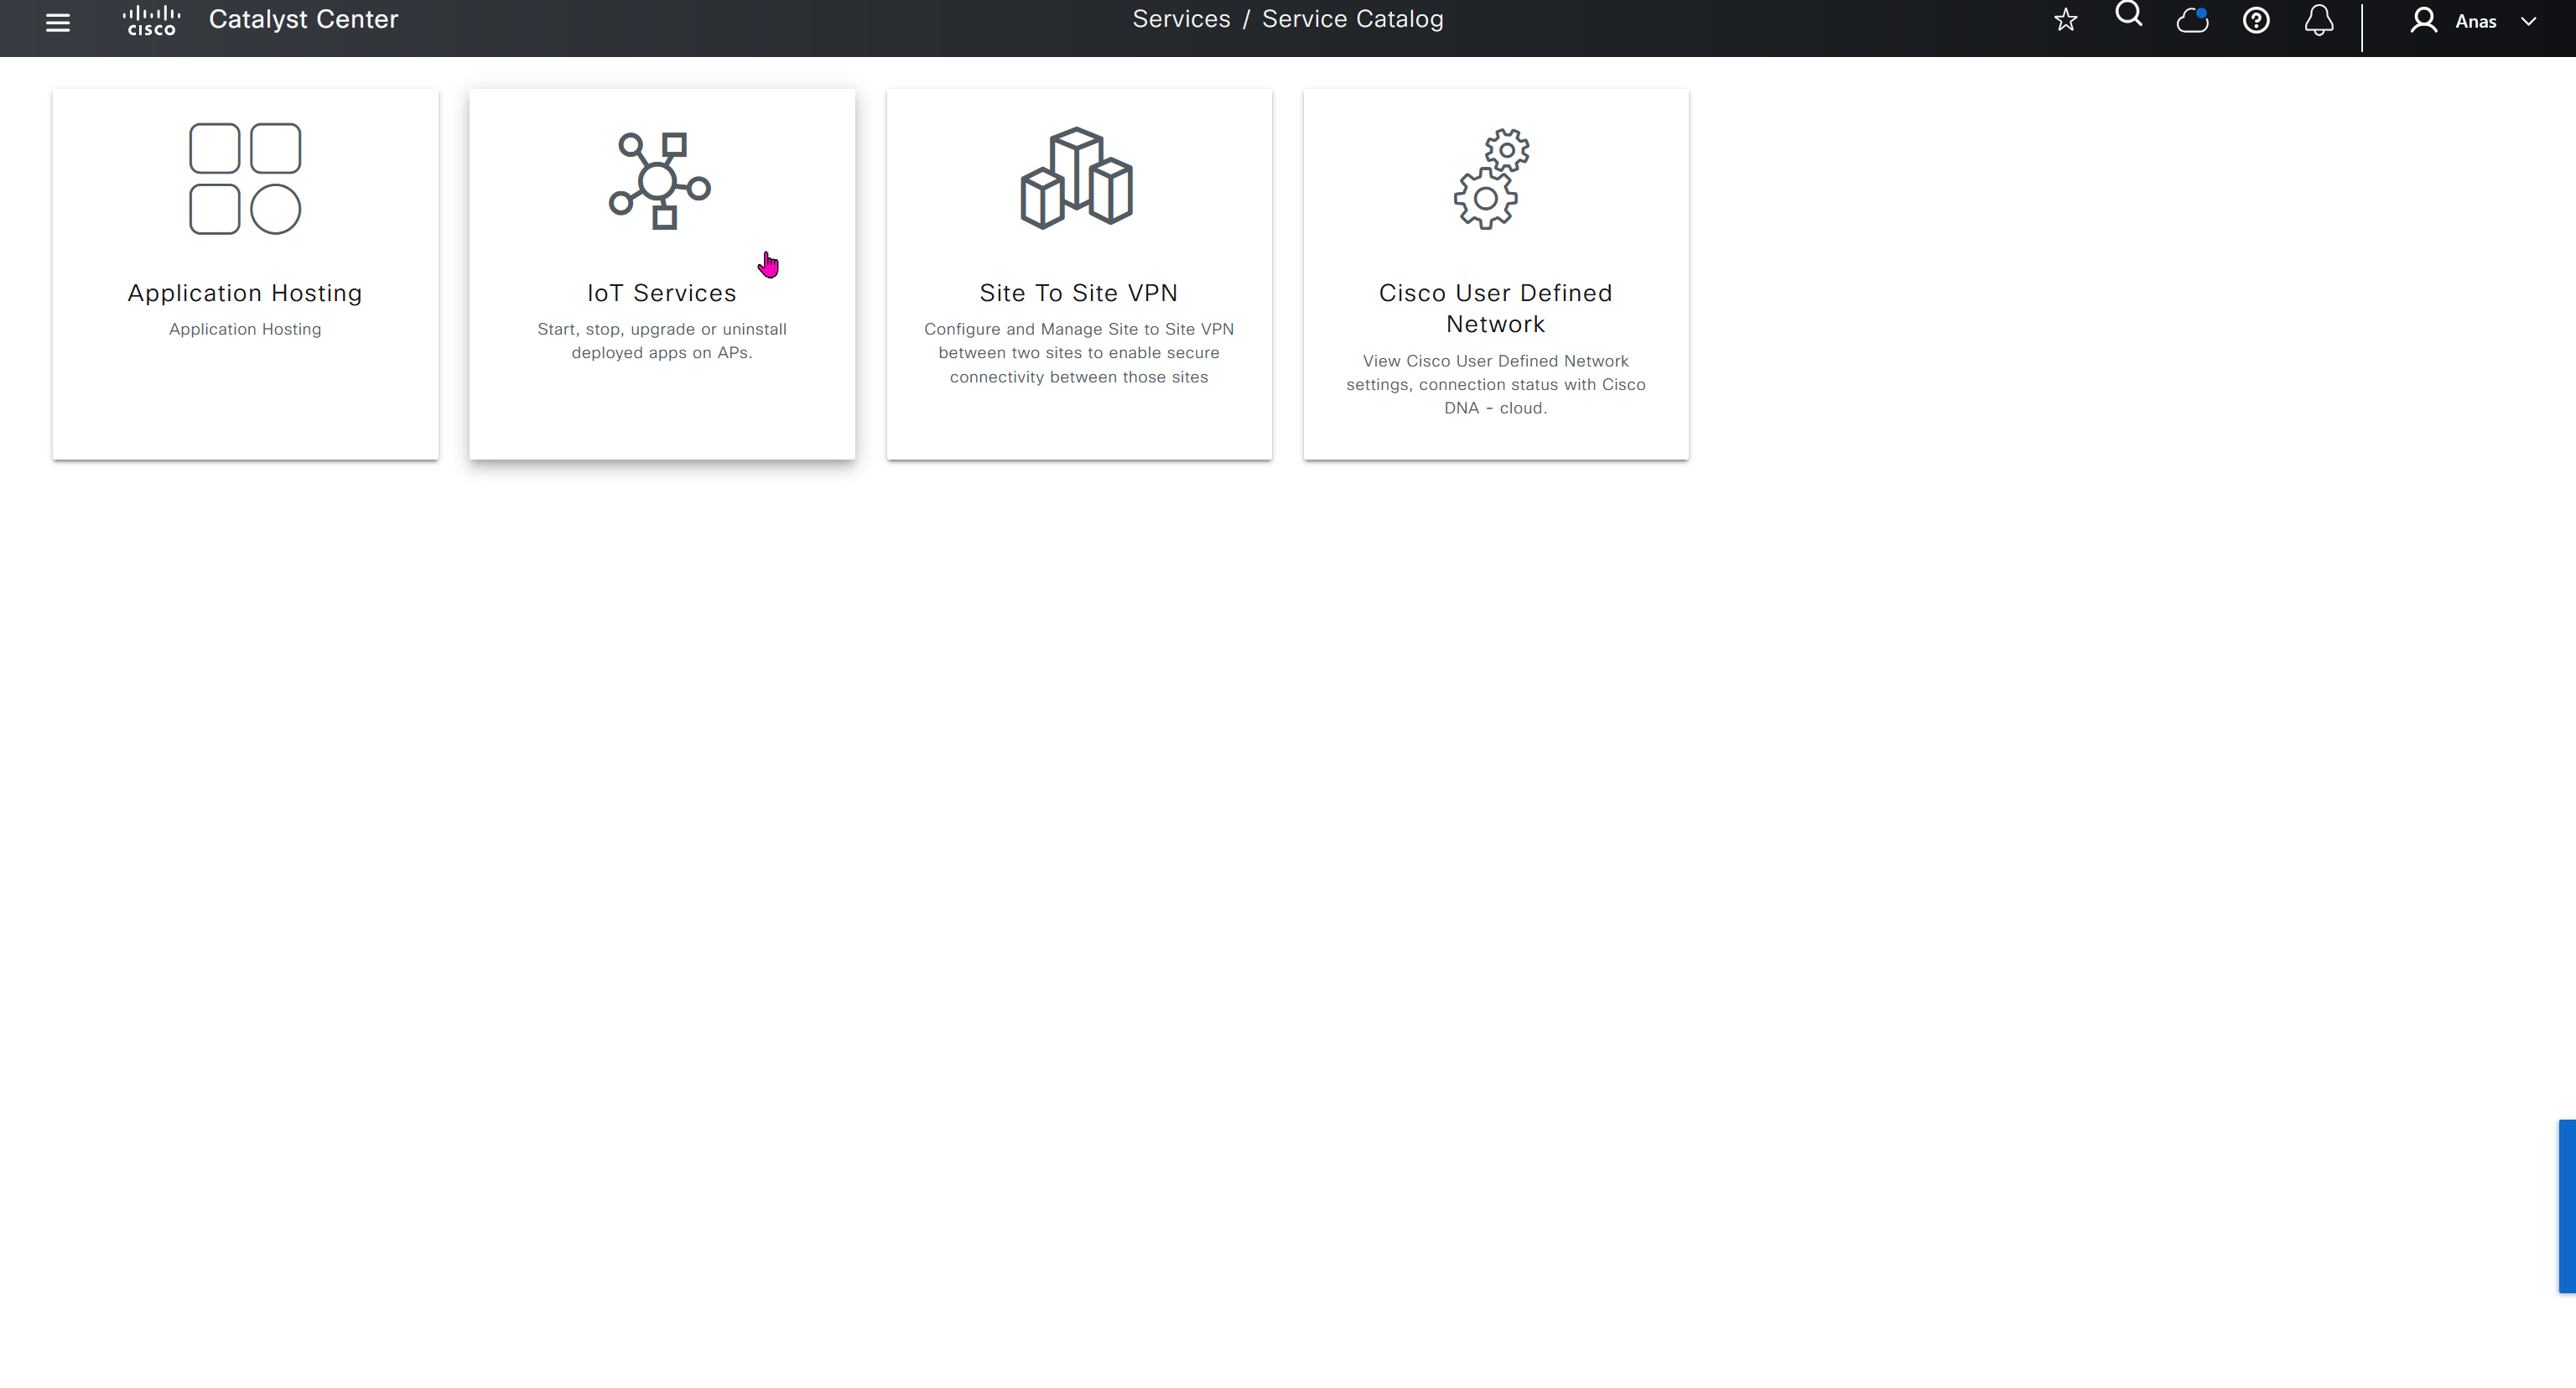Click the cloud status icon
Screen dimensions: 2576x1388
(2192, 20)
